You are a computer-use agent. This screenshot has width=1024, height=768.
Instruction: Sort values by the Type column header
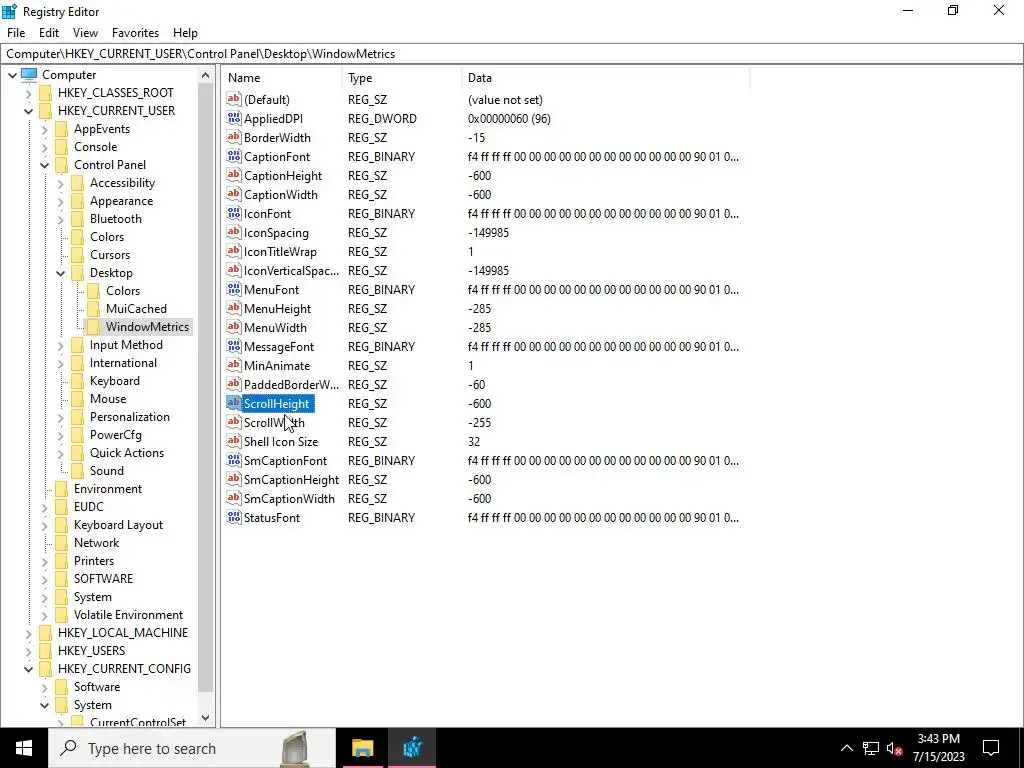402,78
